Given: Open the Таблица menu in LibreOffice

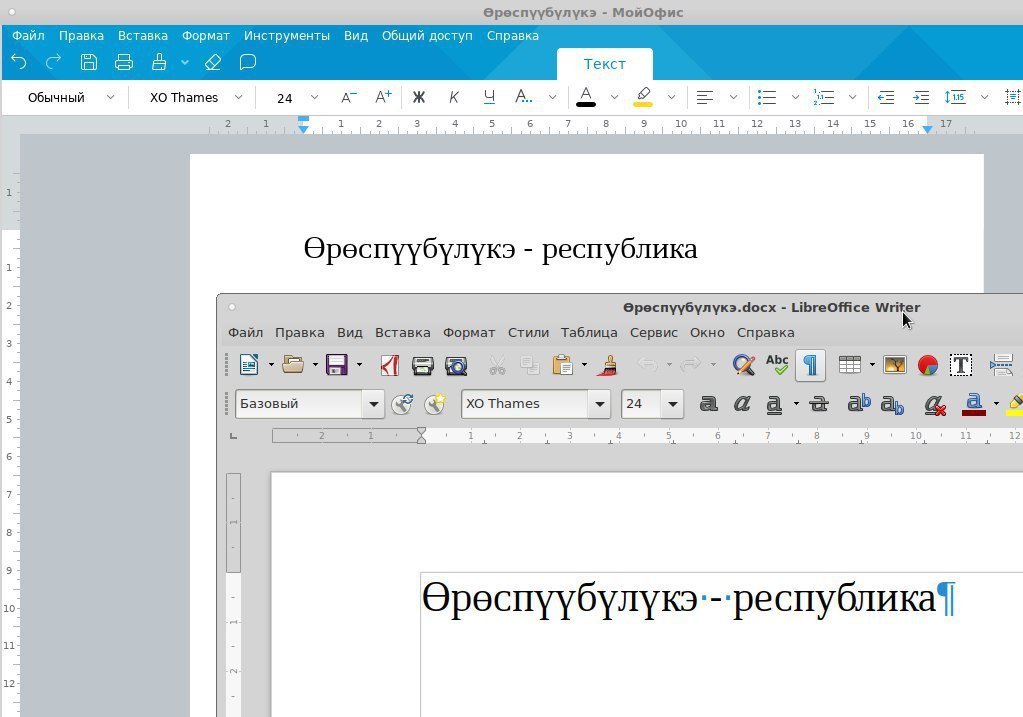Looking at the screenshot, I should coord(588,332).
